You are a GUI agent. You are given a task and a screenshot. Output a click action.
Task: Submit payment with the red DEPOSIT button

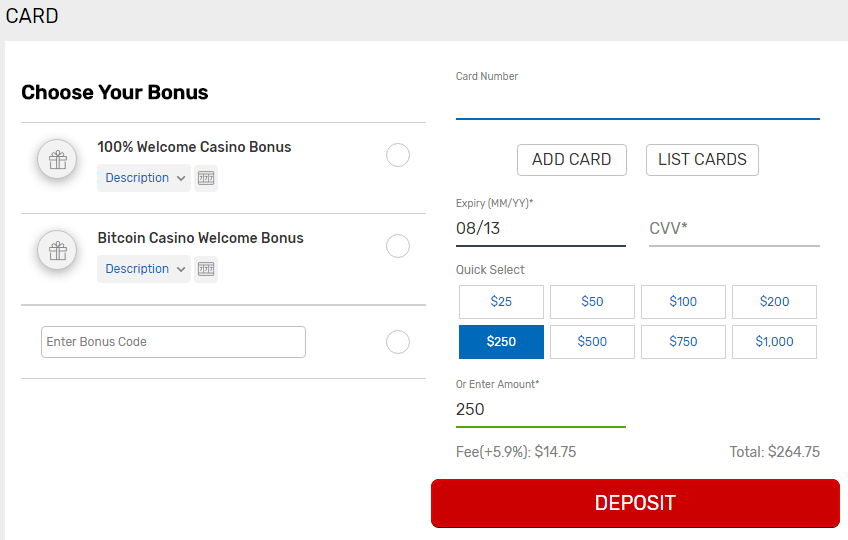[635, 503]
